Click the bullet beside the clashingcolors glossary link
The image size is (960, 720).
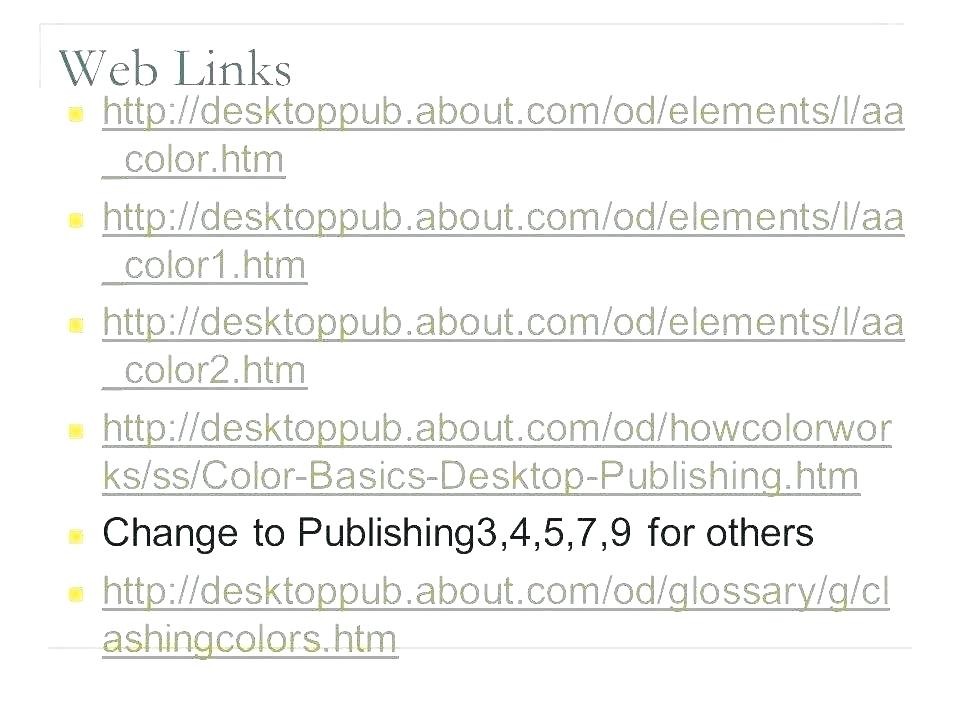pyautogui.click(x=75, y=595)
